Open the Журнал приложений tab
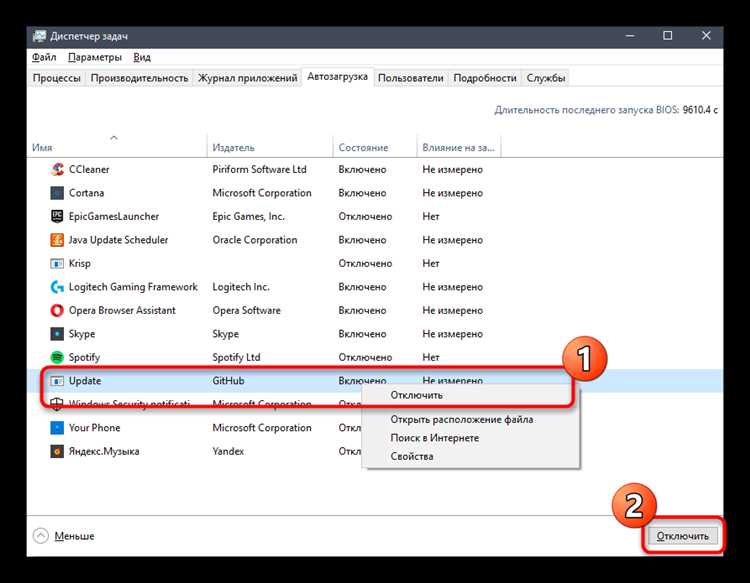 248,78
